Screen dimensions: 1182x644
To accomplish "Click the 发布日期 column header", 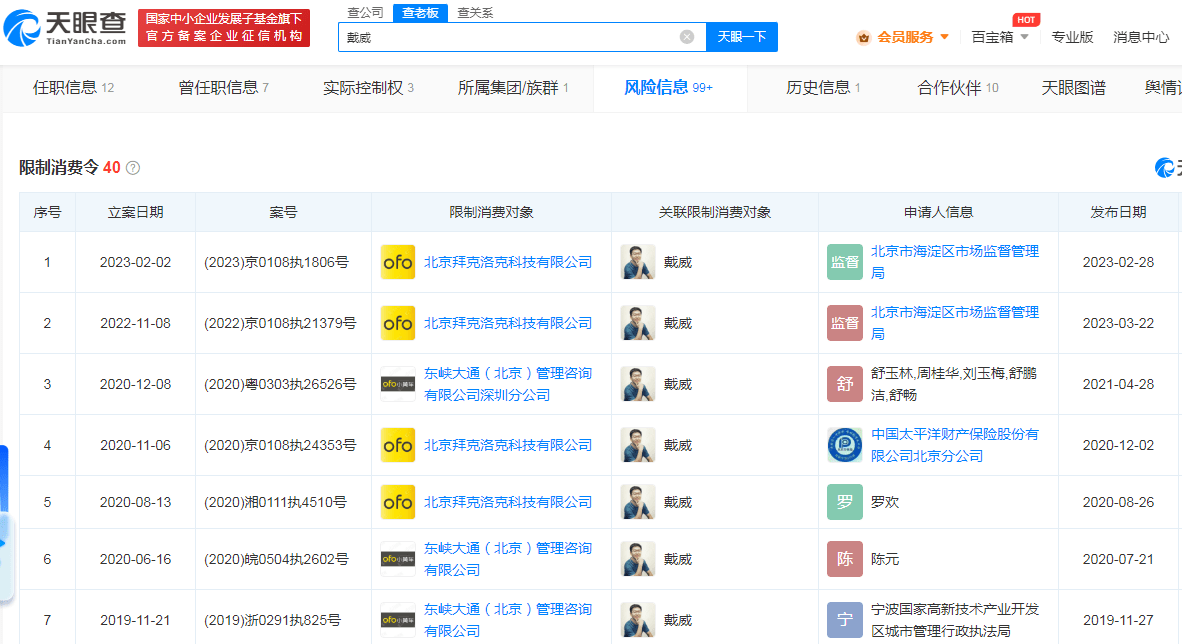I will (1118, 213).
